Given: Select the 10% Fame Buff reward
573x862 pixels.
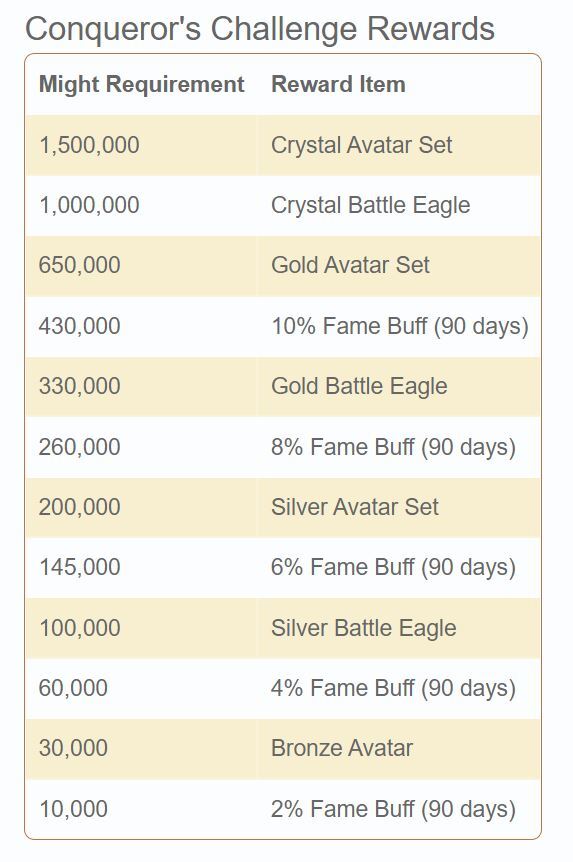Looking at the screenshot, I should coord(400,327).
